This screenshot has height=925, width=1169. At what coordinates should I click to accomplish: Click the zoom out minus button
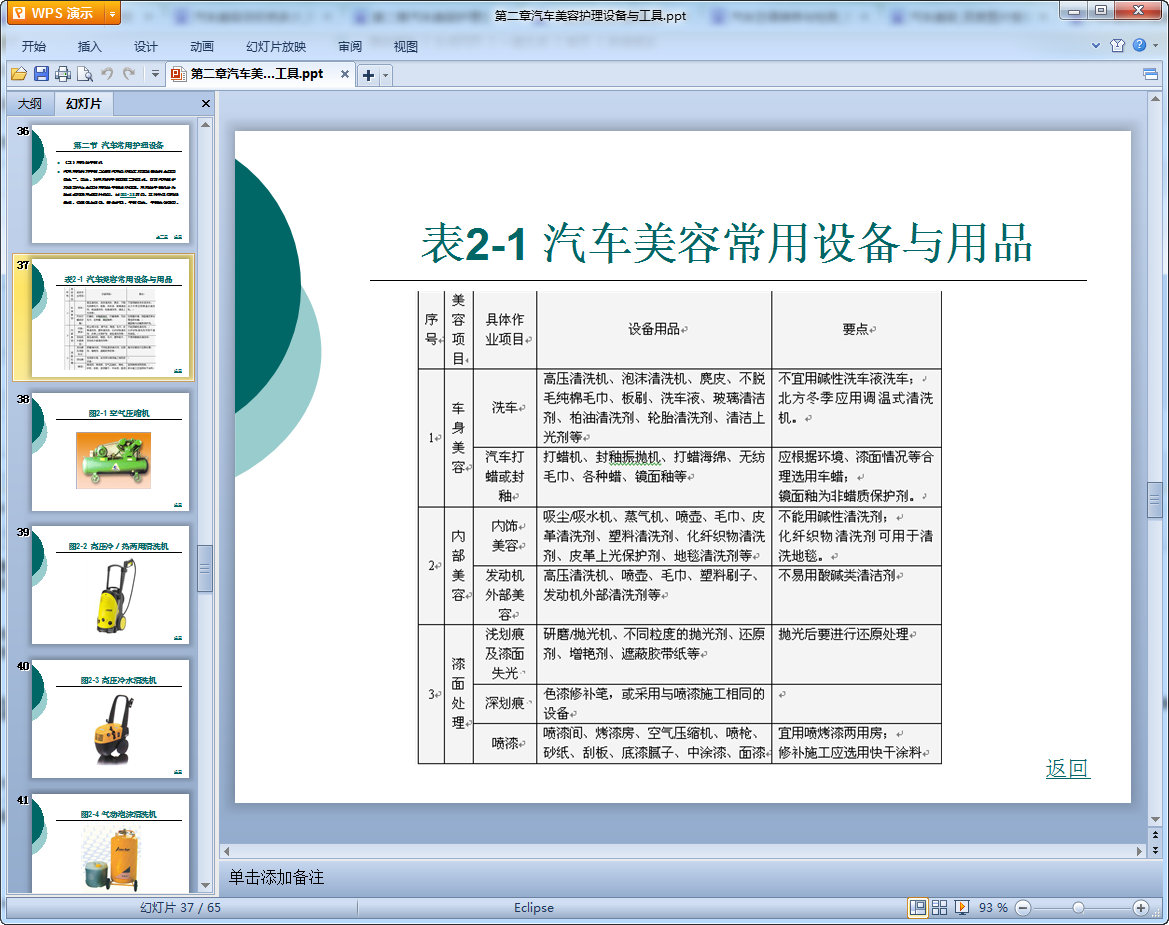(x=1024, y=907)
